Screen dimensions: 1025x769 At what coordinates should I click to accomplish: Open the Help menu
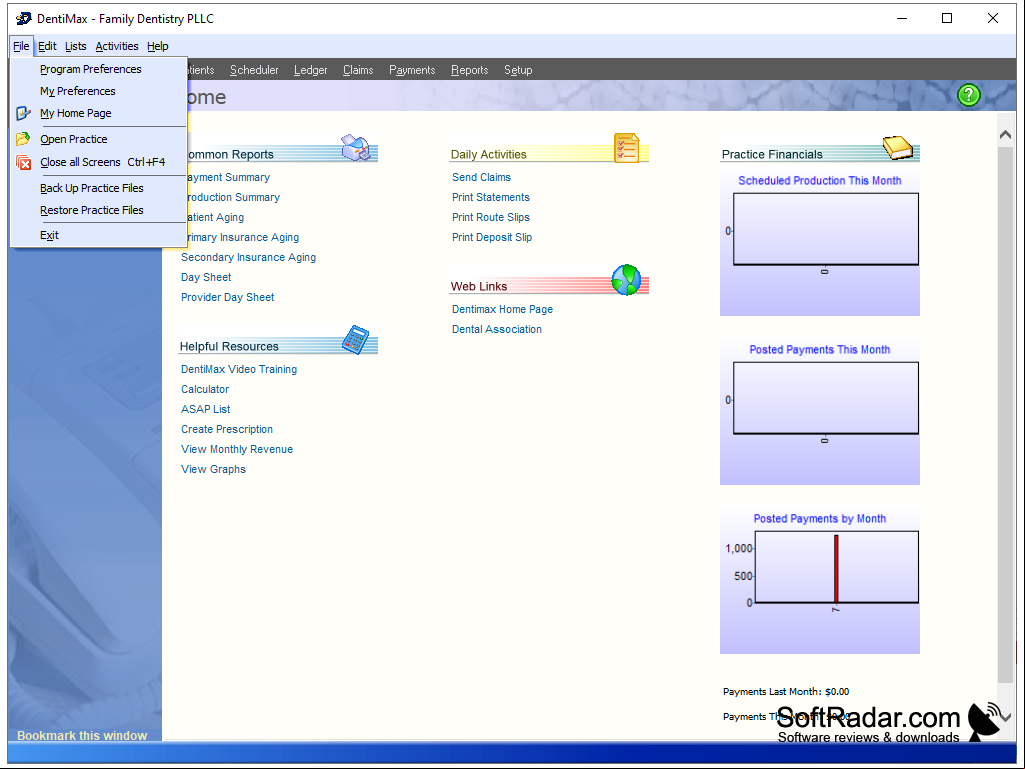(x=158, y=46)
